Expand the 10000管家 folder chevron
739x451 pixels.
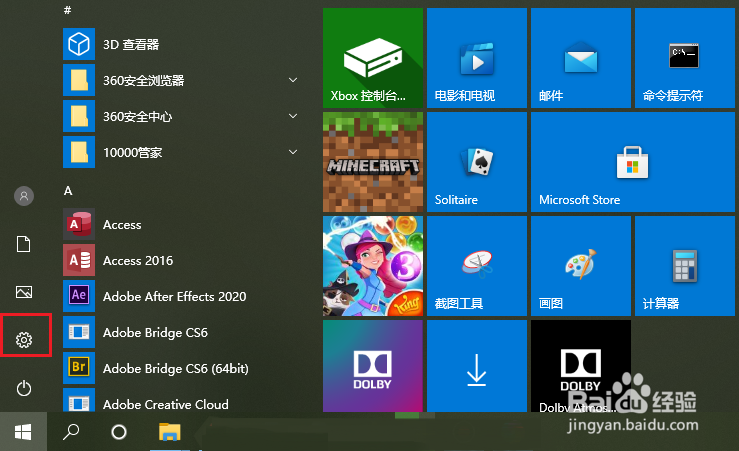(x=293, y=152)
